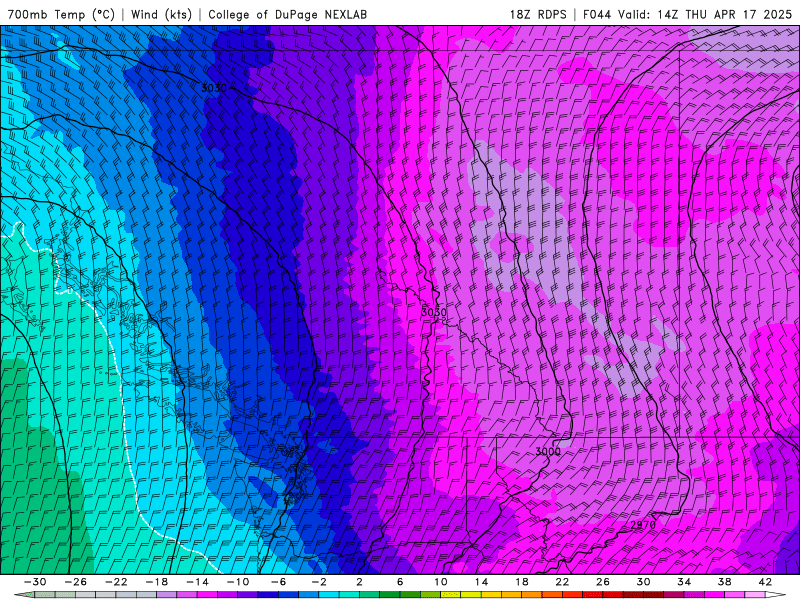Click the 38 value on the temperature scale
This screenshot has width=800, height=600.
click(724, 582)
